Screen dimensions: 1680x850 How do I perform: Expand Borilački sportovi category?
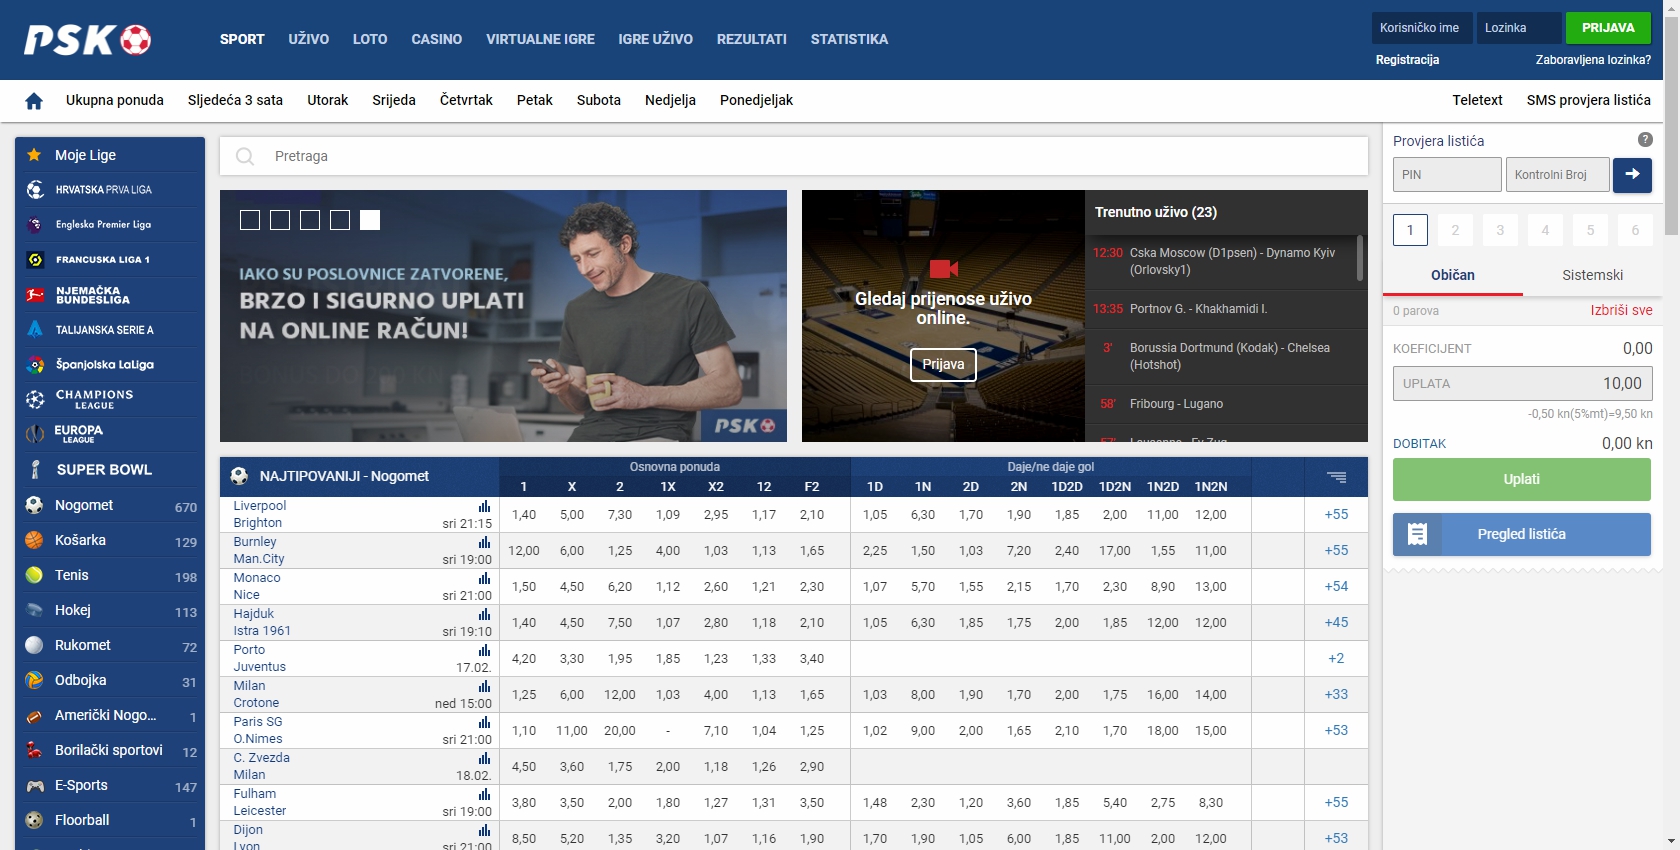tap(110, 751)
